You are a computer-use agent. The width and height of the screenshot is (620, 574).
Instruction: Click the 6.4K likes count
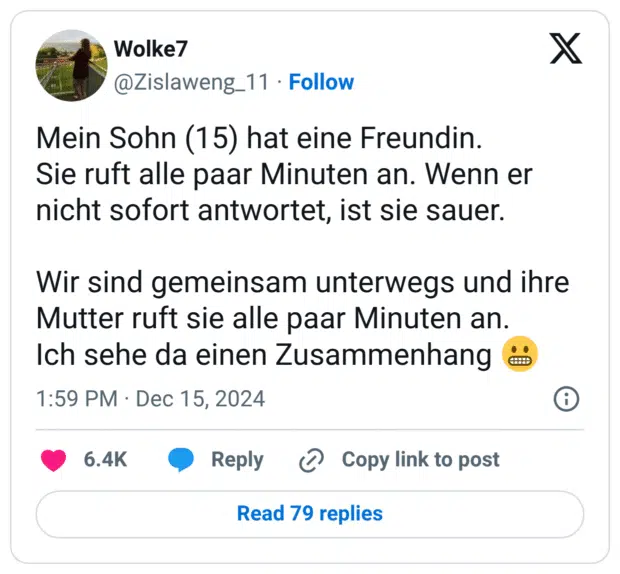pyautogui.click(x=105, y=460)
